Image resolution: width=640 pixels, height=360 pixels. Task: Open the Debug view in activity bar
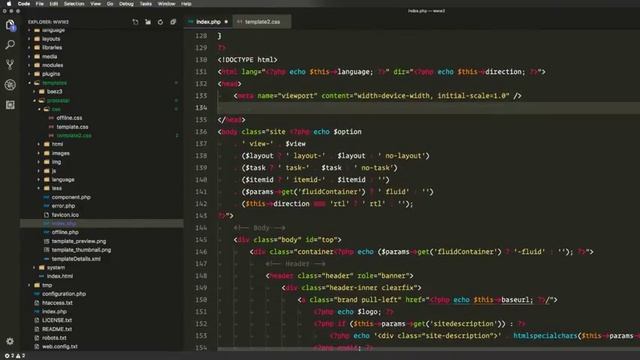pyautogui.click(x=10, y=84)
